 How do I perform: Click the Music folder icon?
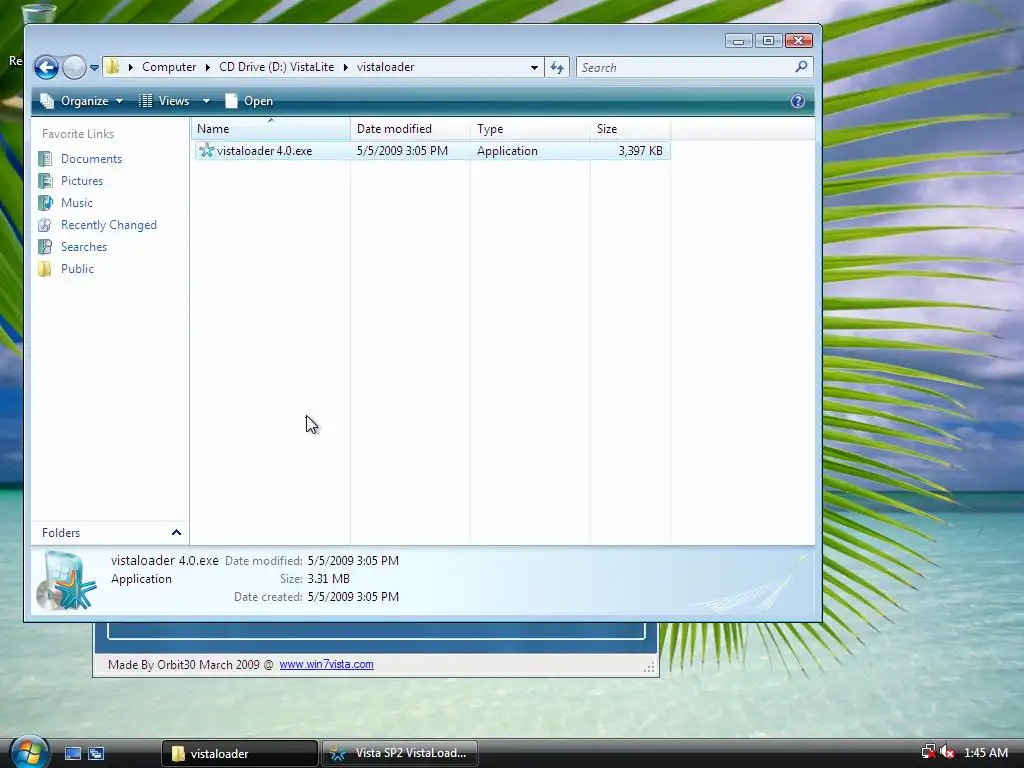pos(45,203)
